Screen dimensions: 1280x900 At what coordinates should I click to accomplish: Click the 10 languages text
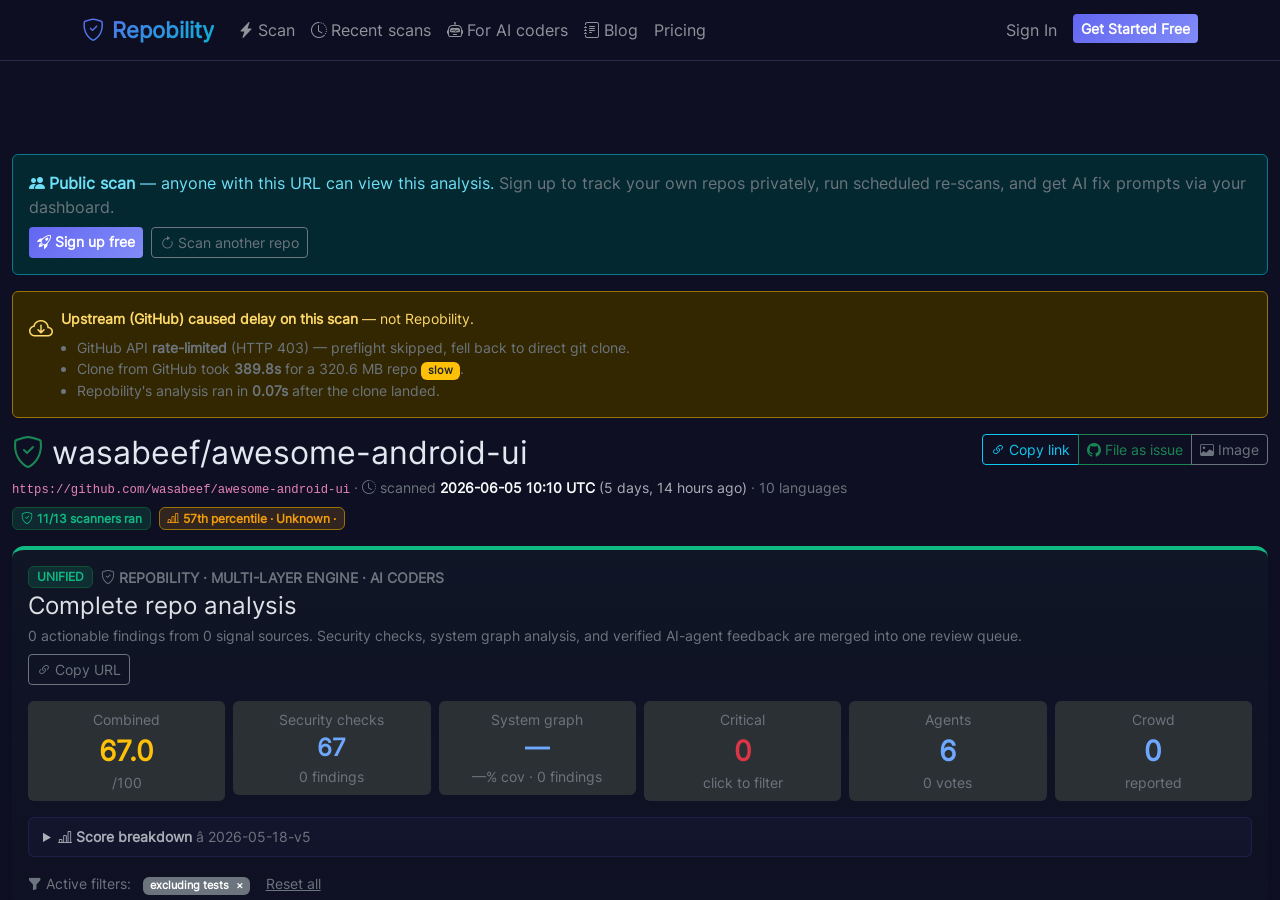(x=803, y=488)
